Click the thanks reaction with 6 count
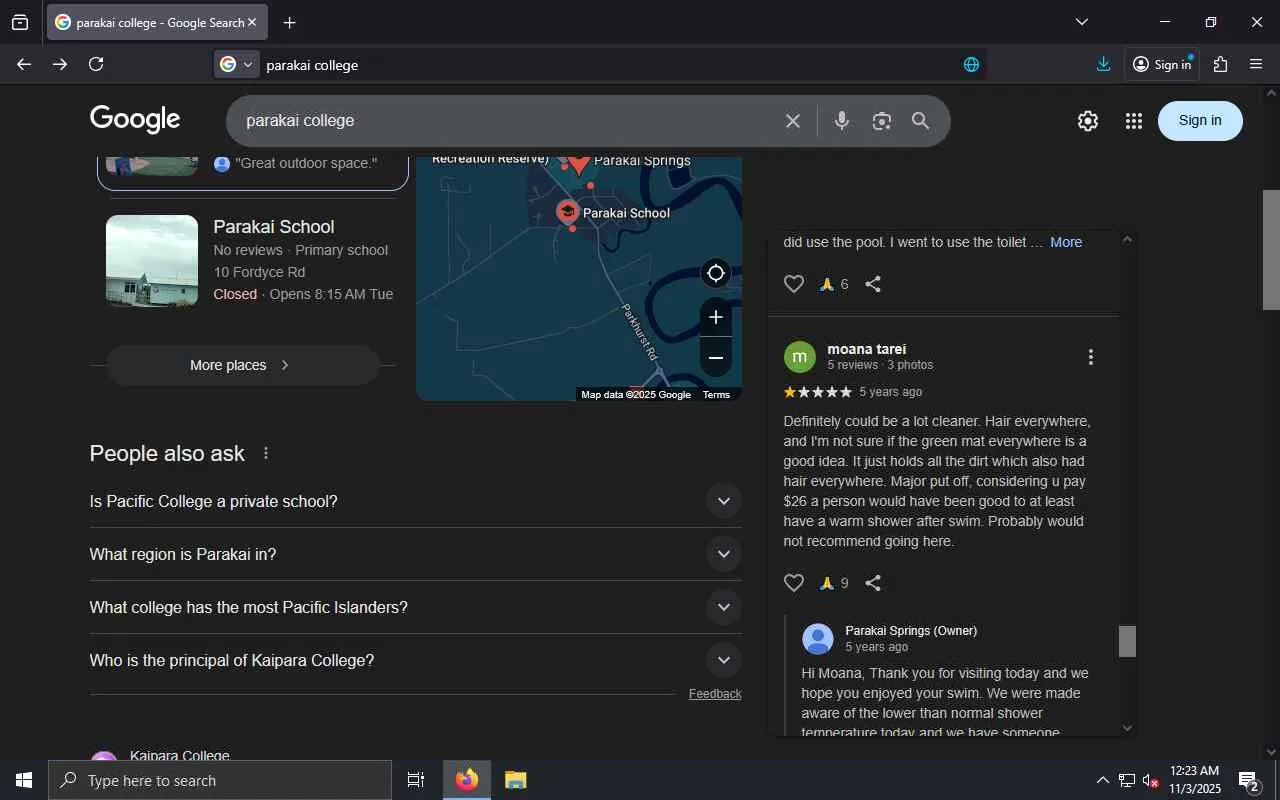This screenshot has width=1280, height=800. click(x=834, y=284)
